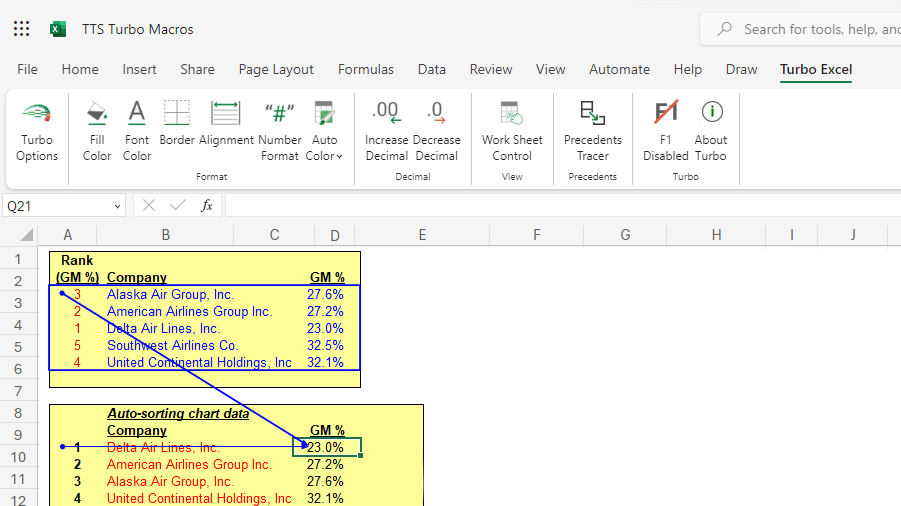Decrease Decimal places

[x=436, y=131]
